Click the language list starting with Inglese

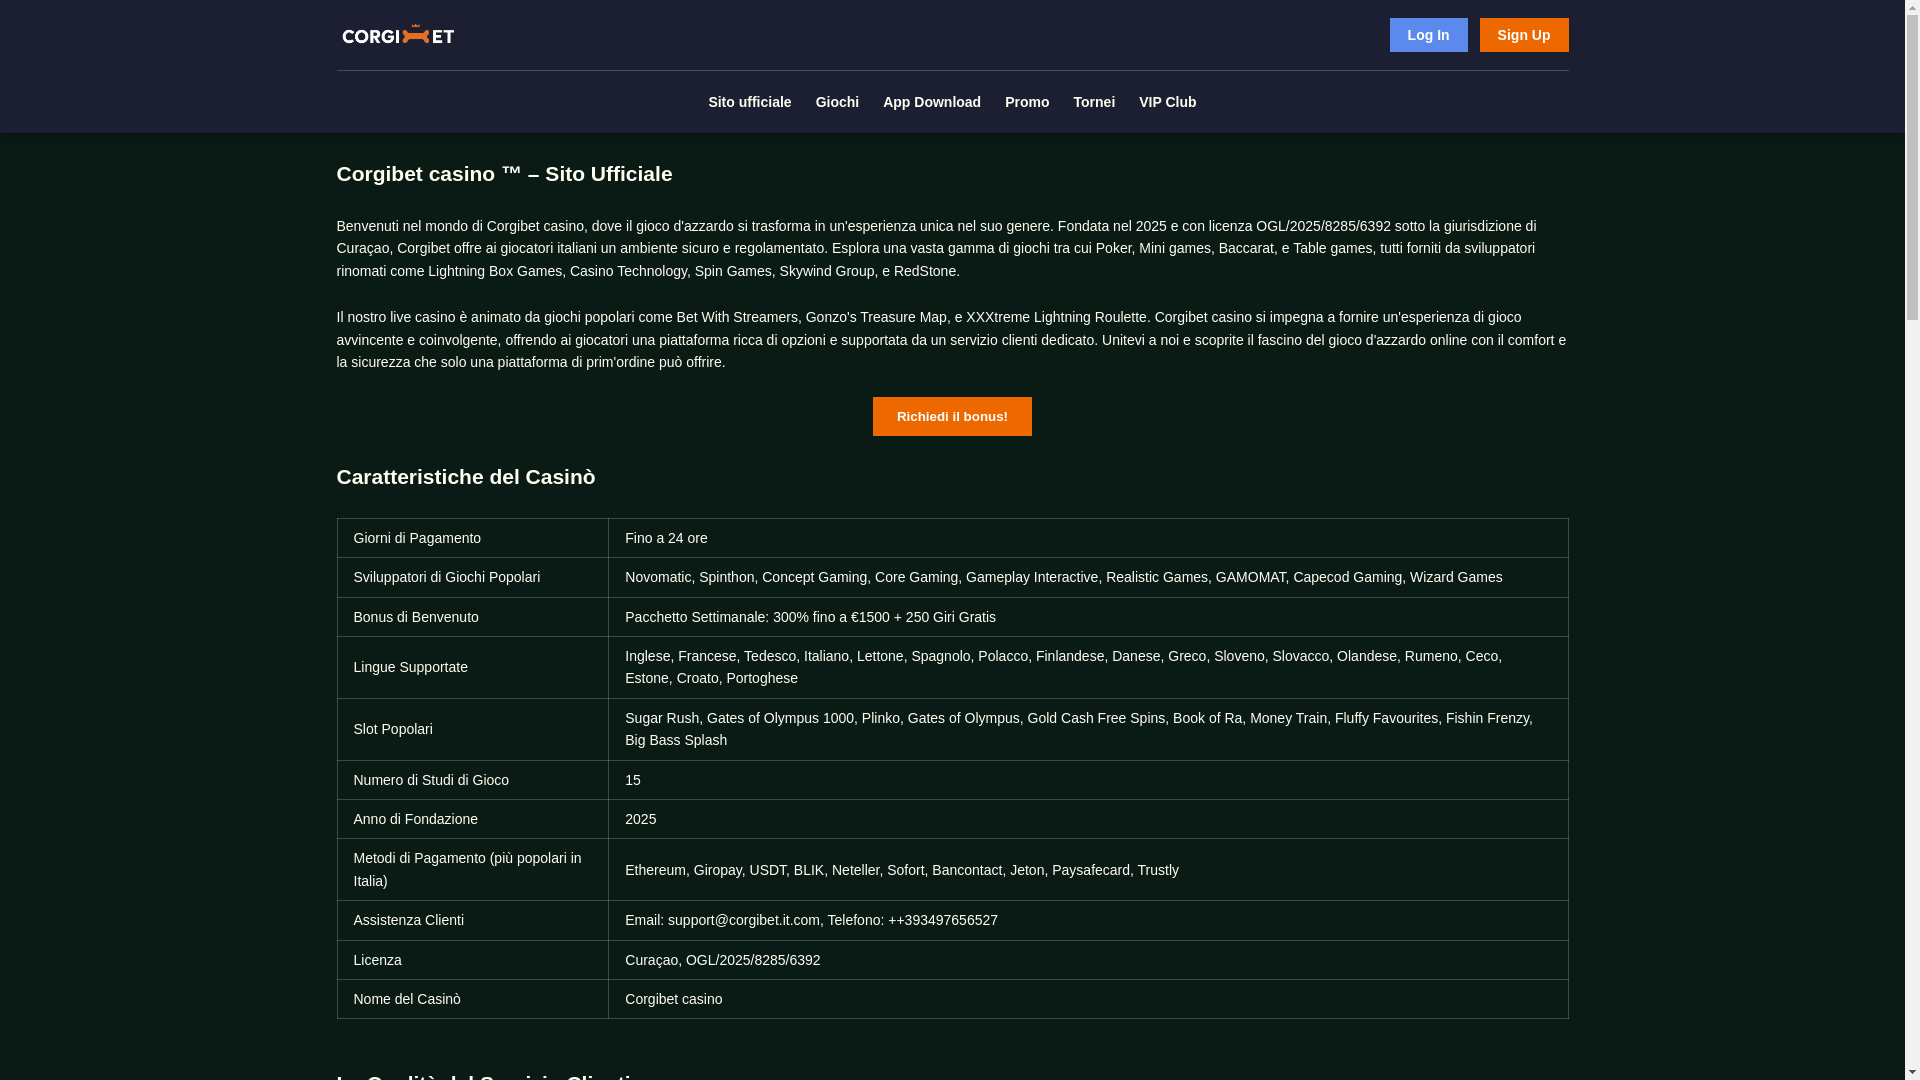pos(1088,667)
